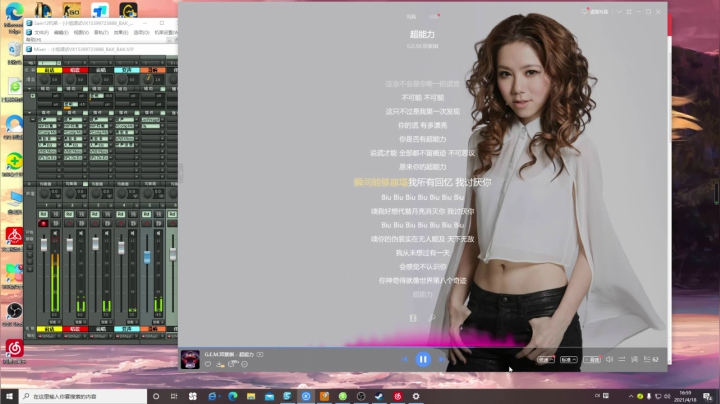Open Task View from the taskbar

[174, 396]
